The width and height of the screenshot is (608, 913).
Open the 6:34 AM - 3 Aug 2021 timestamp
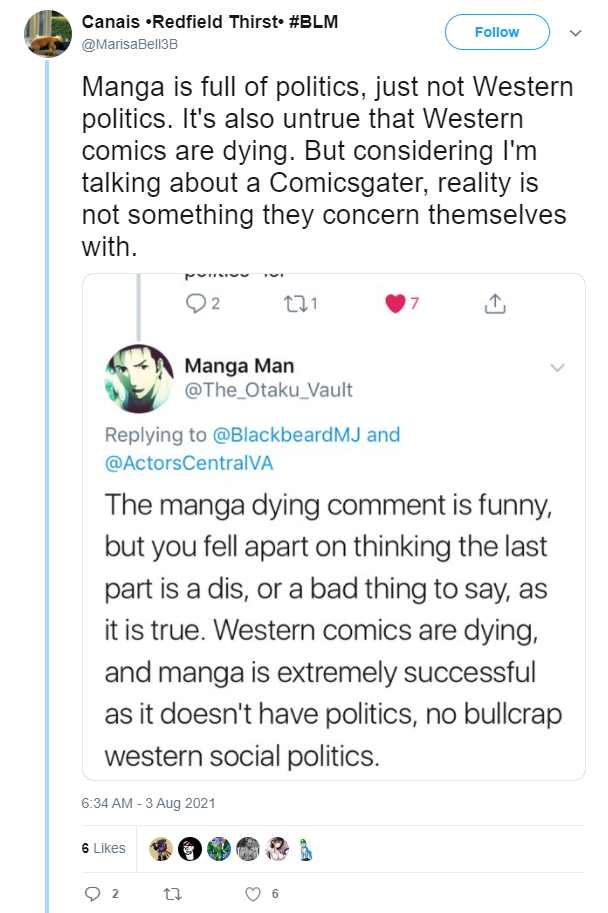click(x=149, y=804)
